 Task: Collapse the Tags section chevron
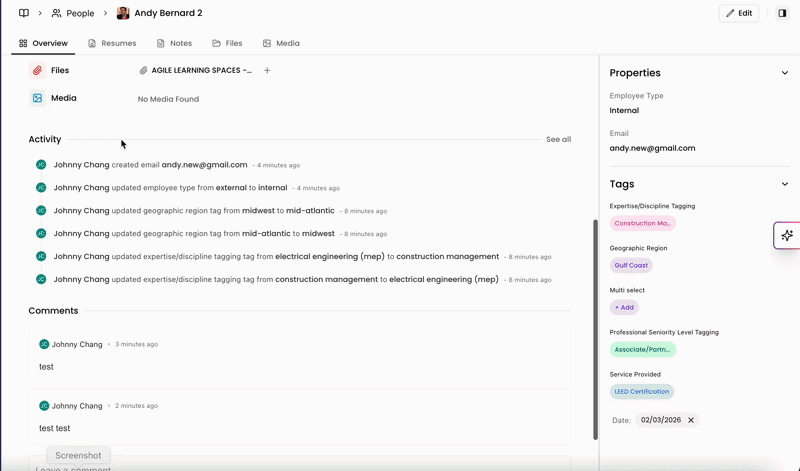(785, 184)
